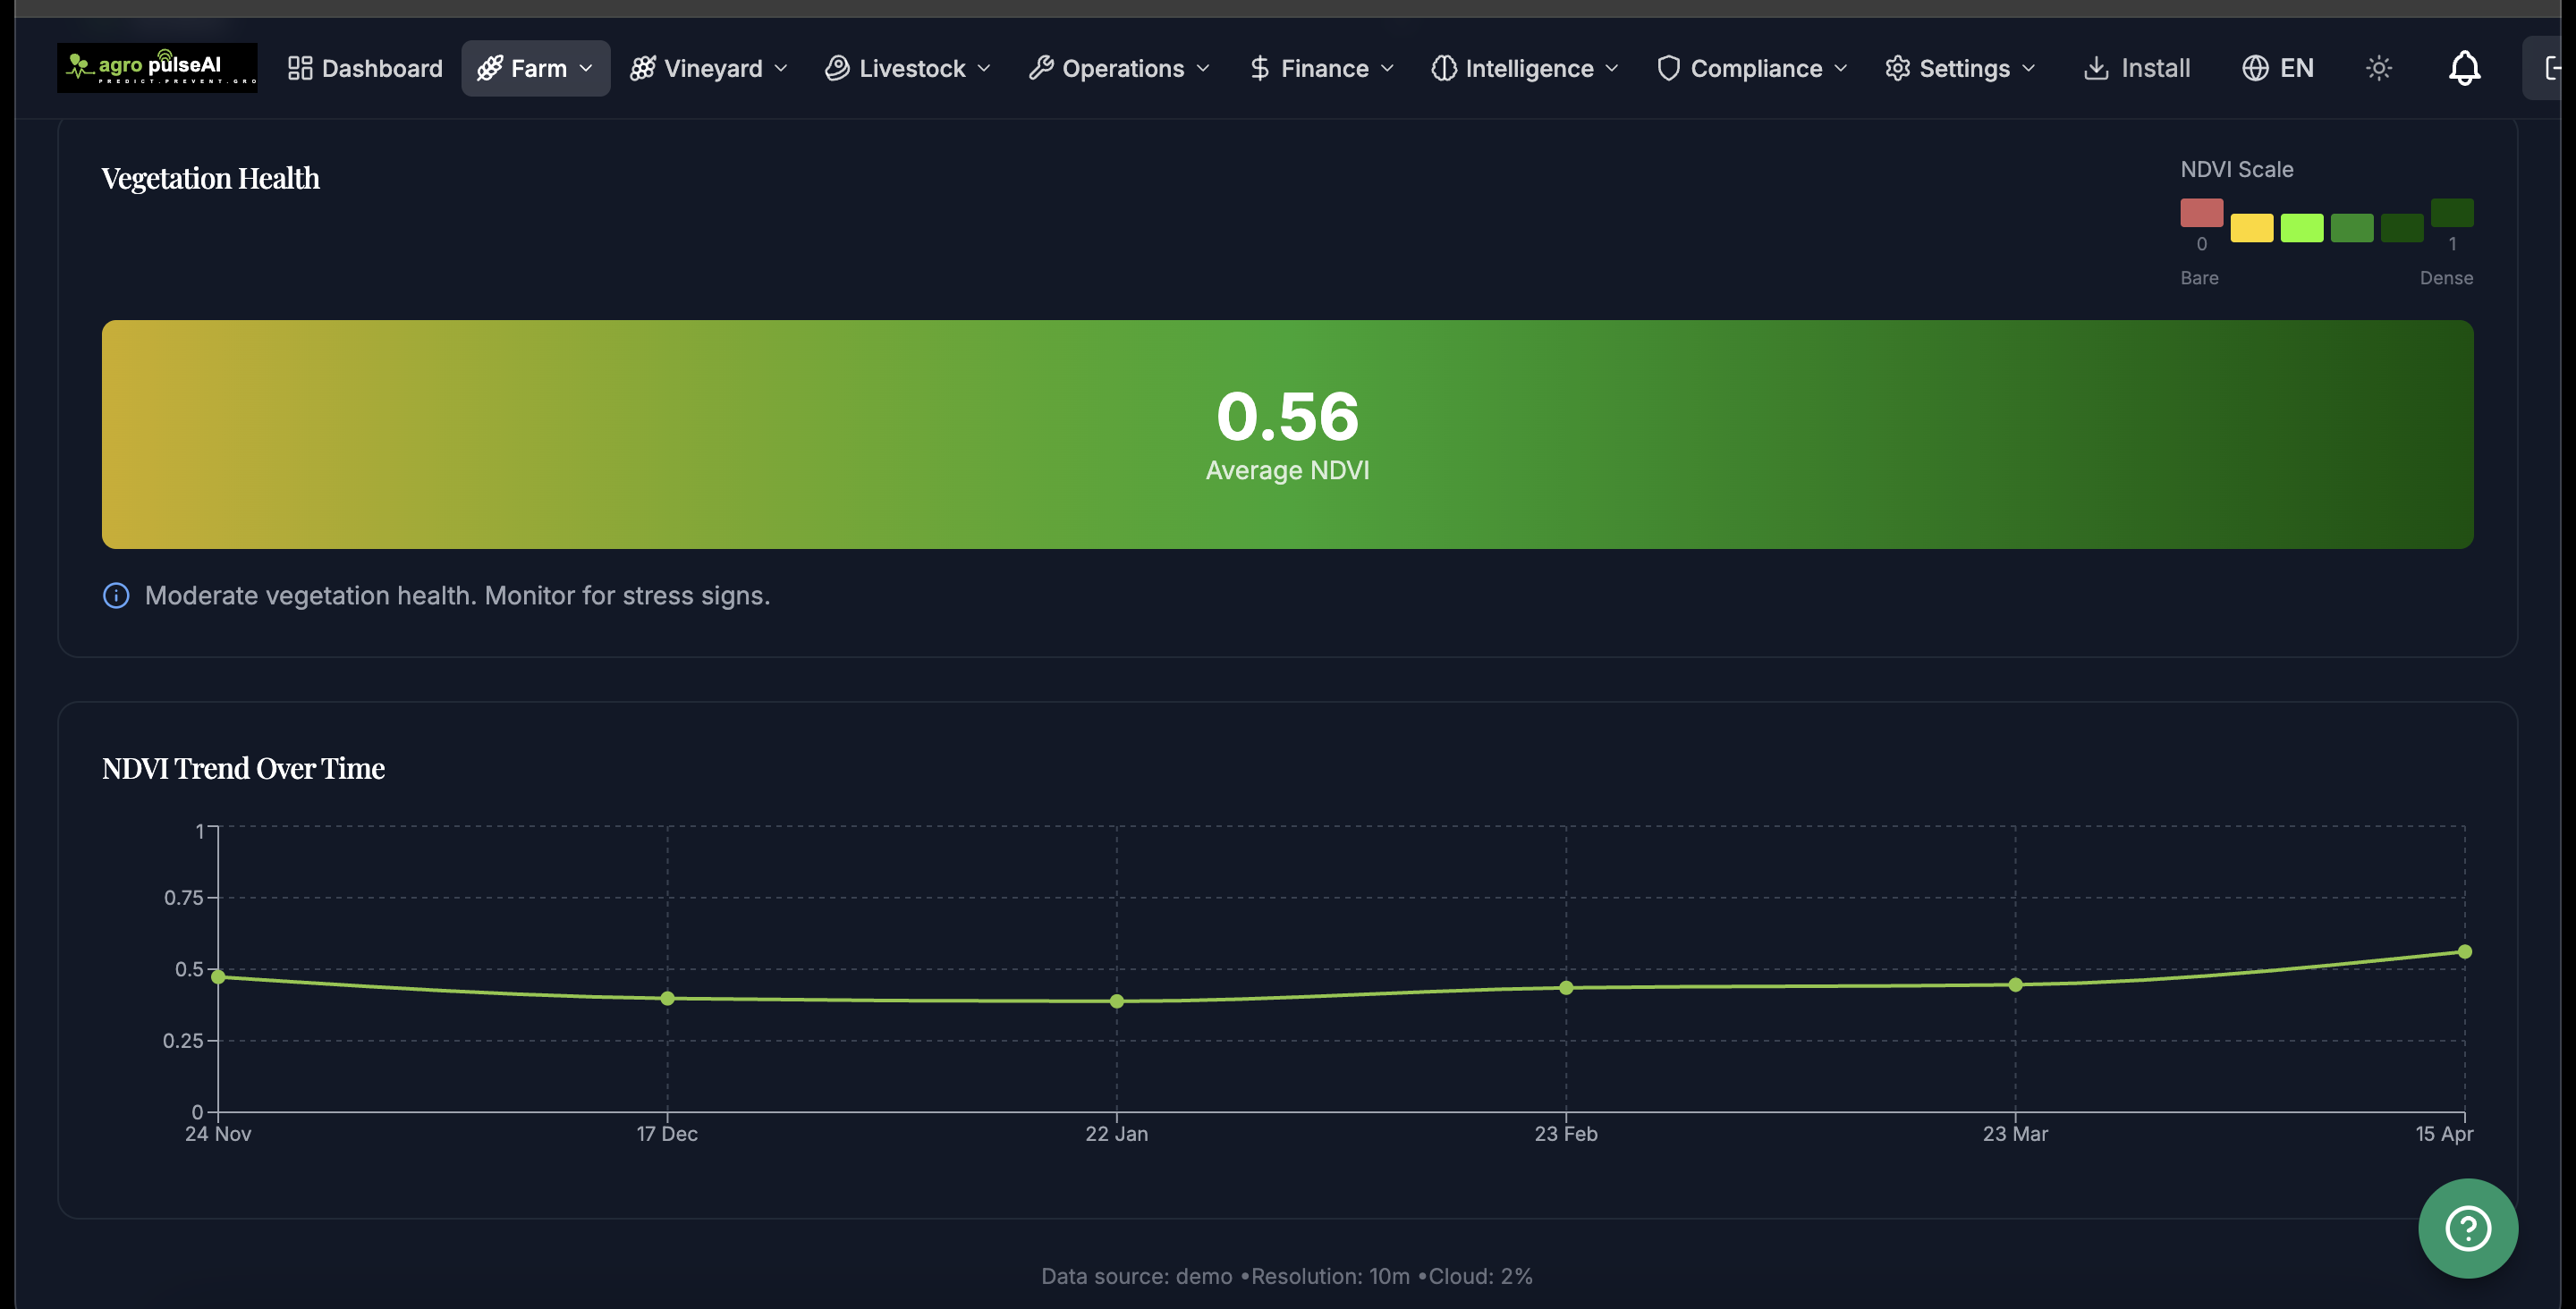Expand the Operations dropdown chevron
This screenshot has width=2576, height=1309.
1203,68
